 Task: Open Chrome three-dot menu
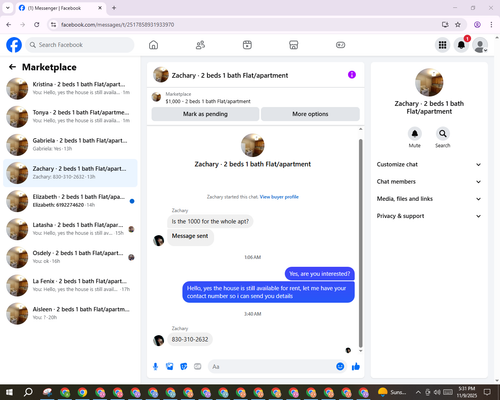click(x=491, y=25)
